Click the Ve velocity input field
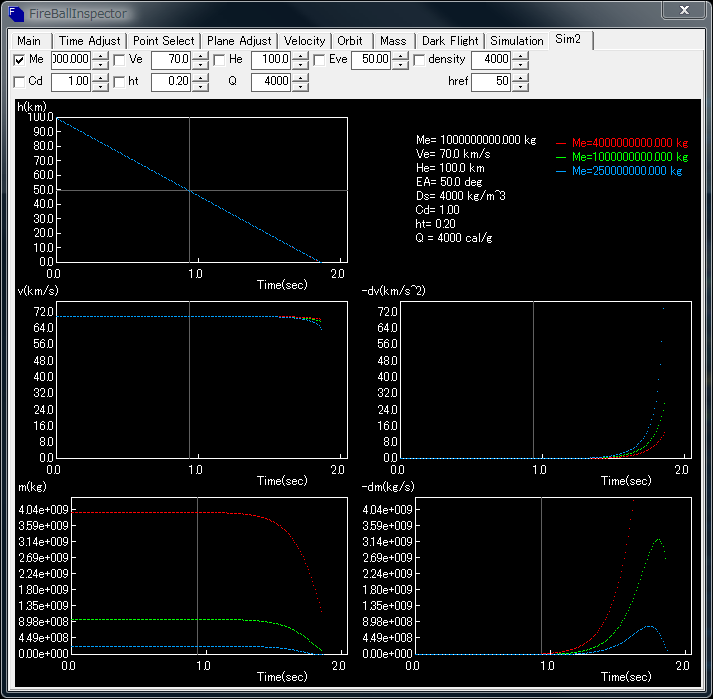The height and width of the screenshot is (699, 713). click(171, 60)
